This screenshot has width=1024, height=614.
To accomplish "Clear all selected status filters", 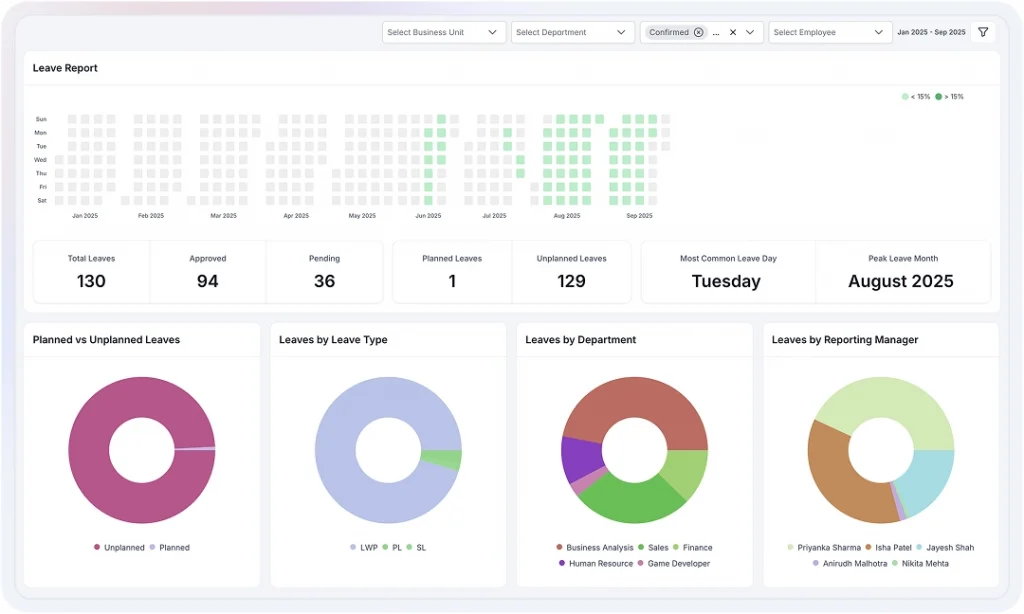I will click(x=732, y=32).
